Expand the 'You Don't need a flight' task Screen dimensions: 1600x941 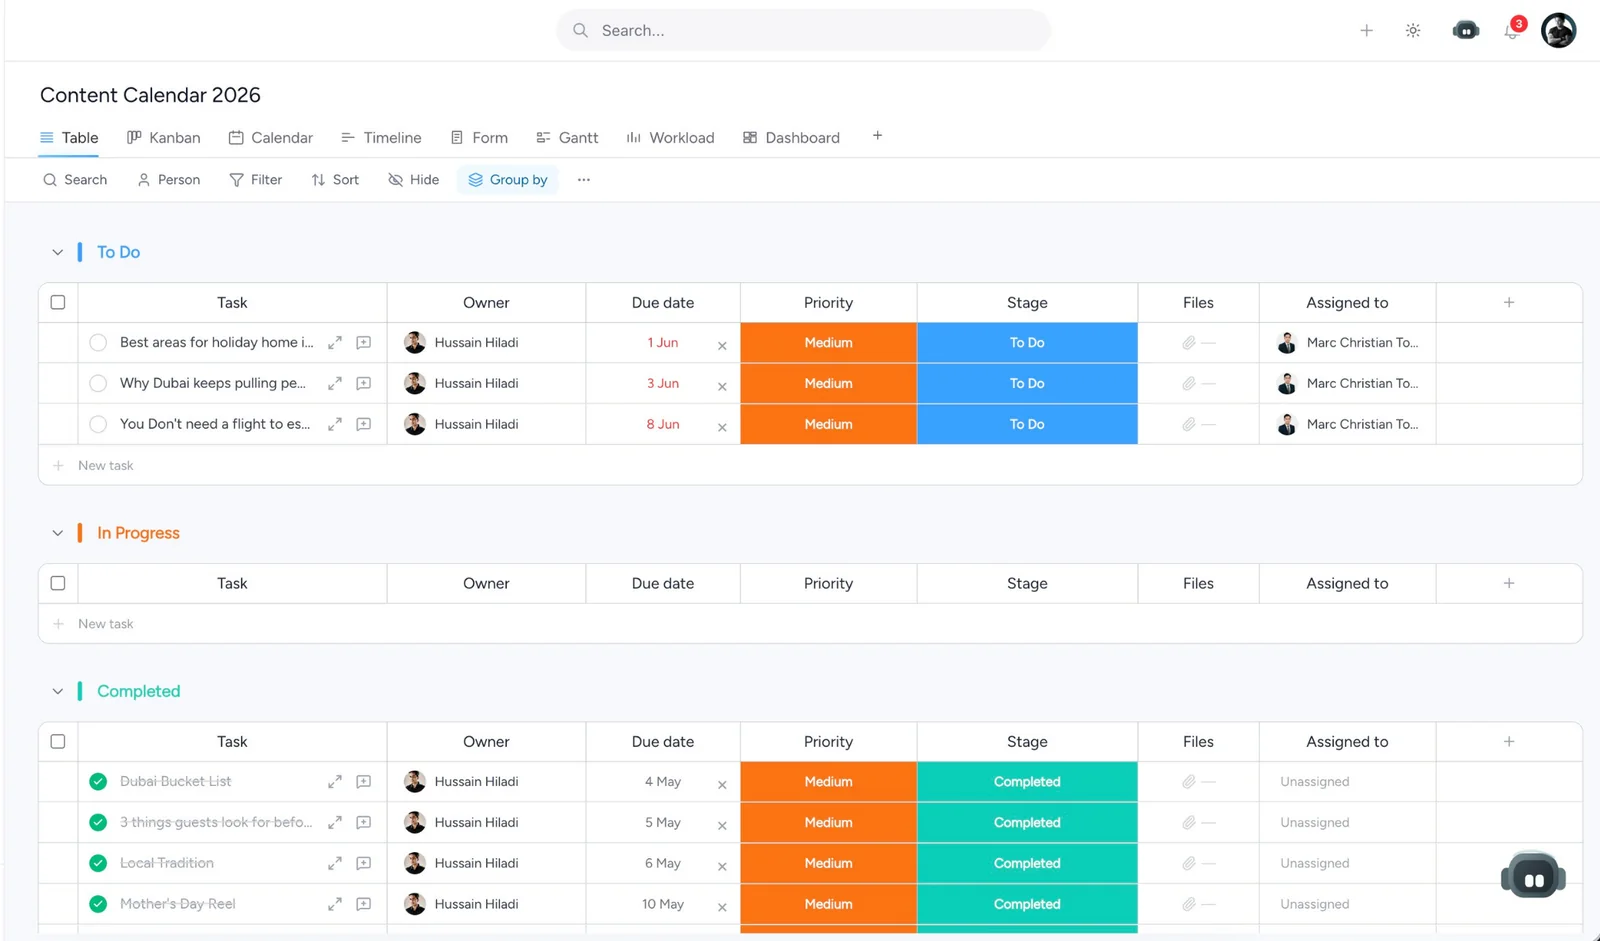coord(335,425)
